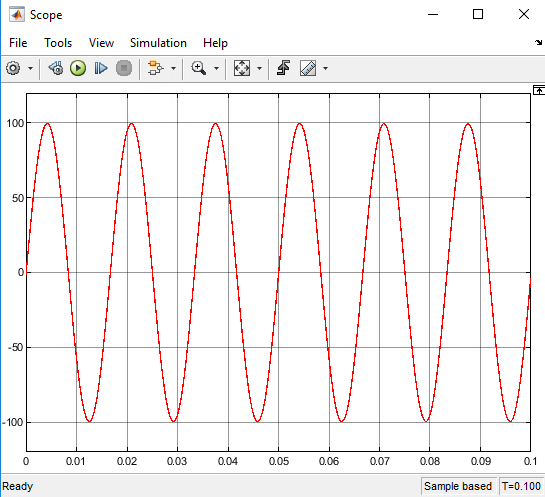Expand the axes scaling dropdown arrow
The height and width of the screenshot is (497, 545).
tap(259, 68)
